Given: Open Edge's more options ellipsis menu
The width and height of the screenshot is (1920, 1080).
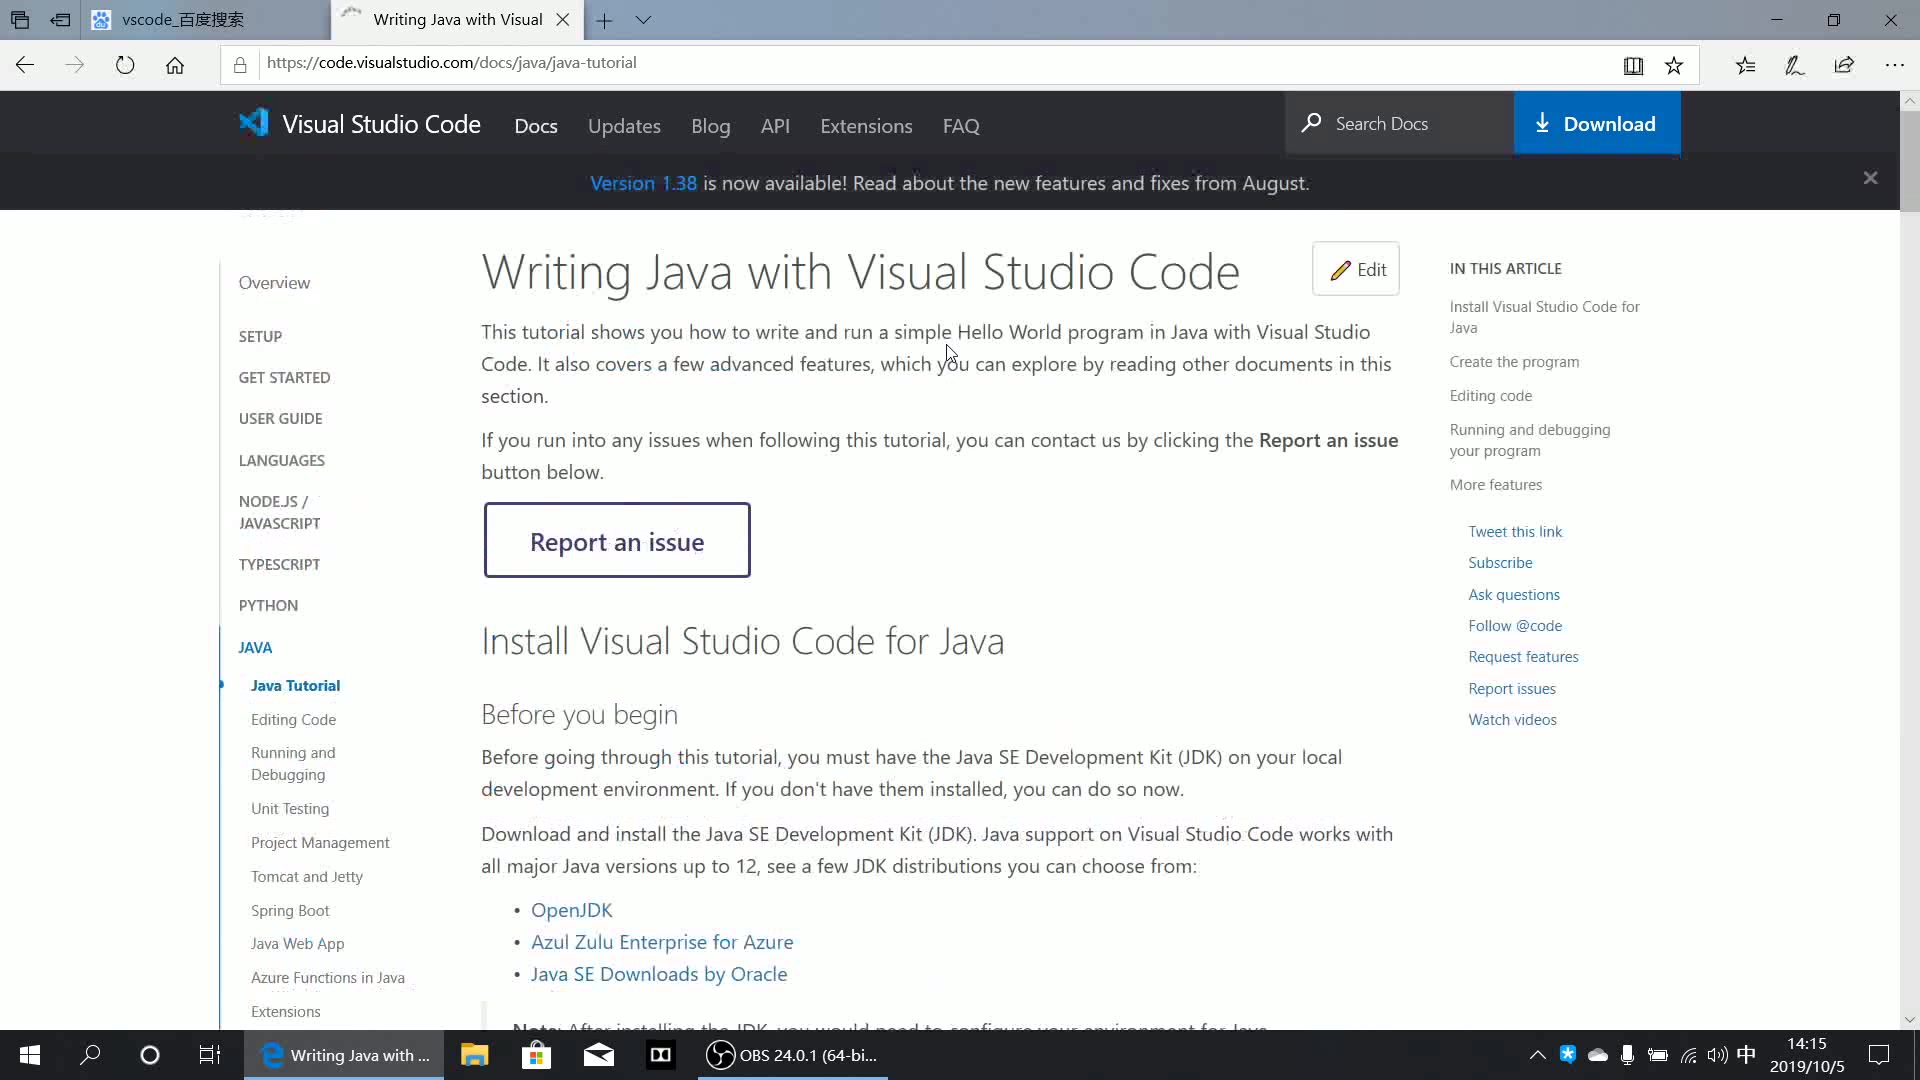Looking at the screenshot, I should pos(1896,64).
